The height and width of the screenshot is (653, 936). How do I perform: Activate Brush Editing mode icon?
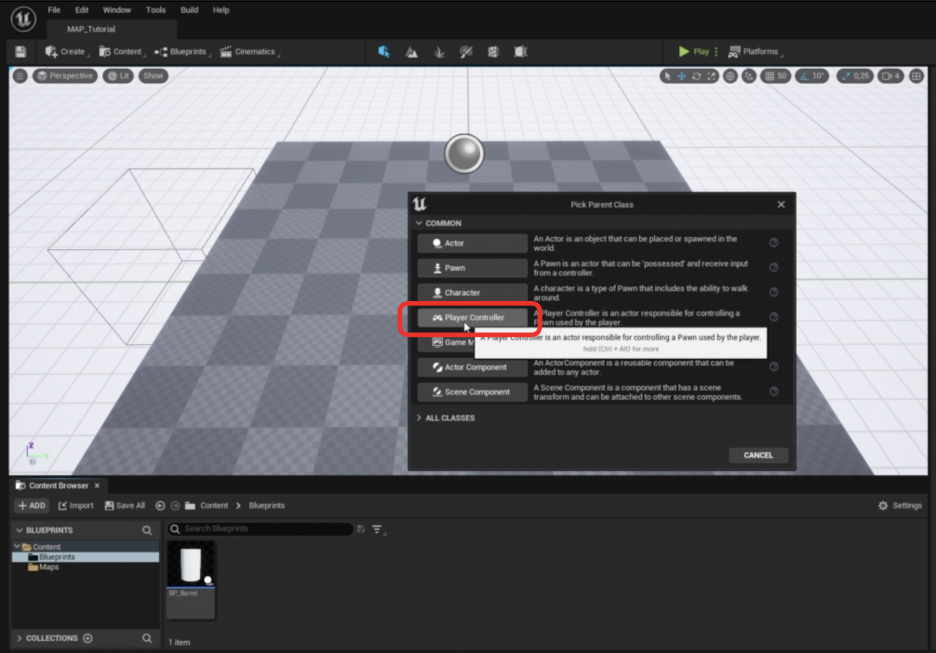[x=521, y=52]
